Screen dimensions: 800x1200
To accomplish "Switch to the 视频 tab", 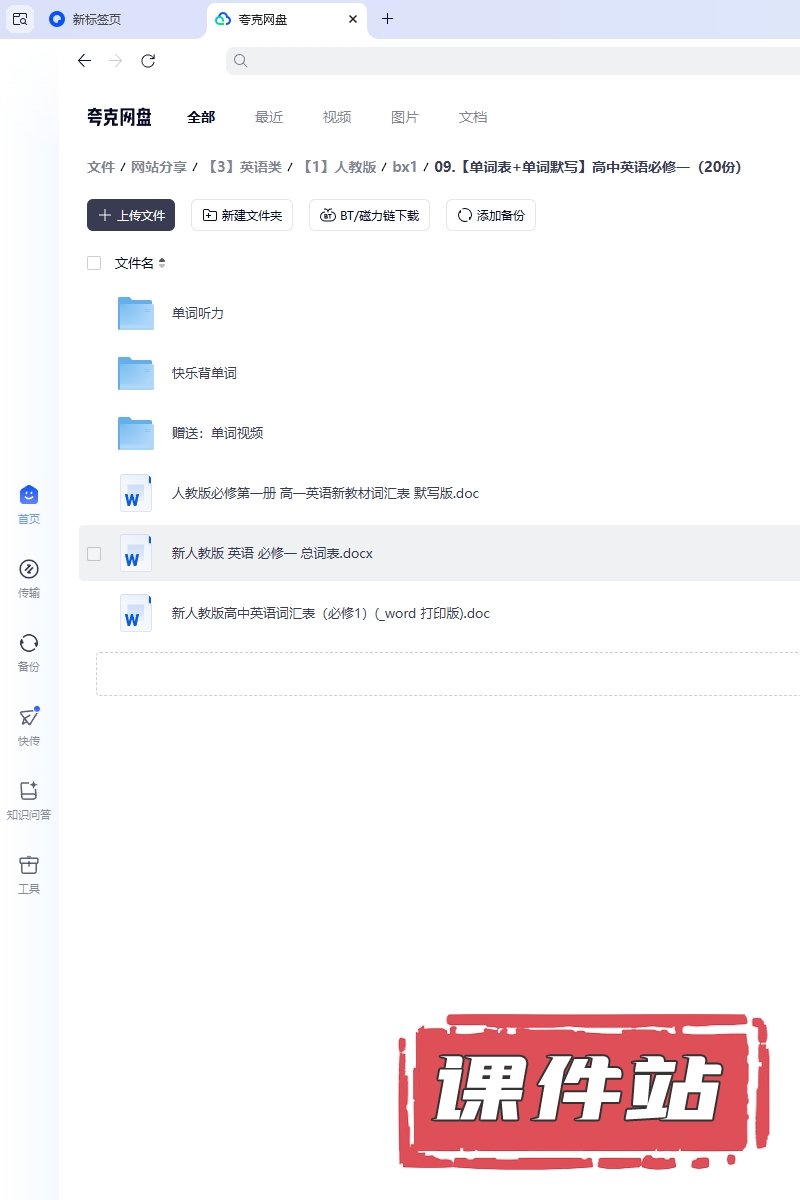I will pos(337,117).
